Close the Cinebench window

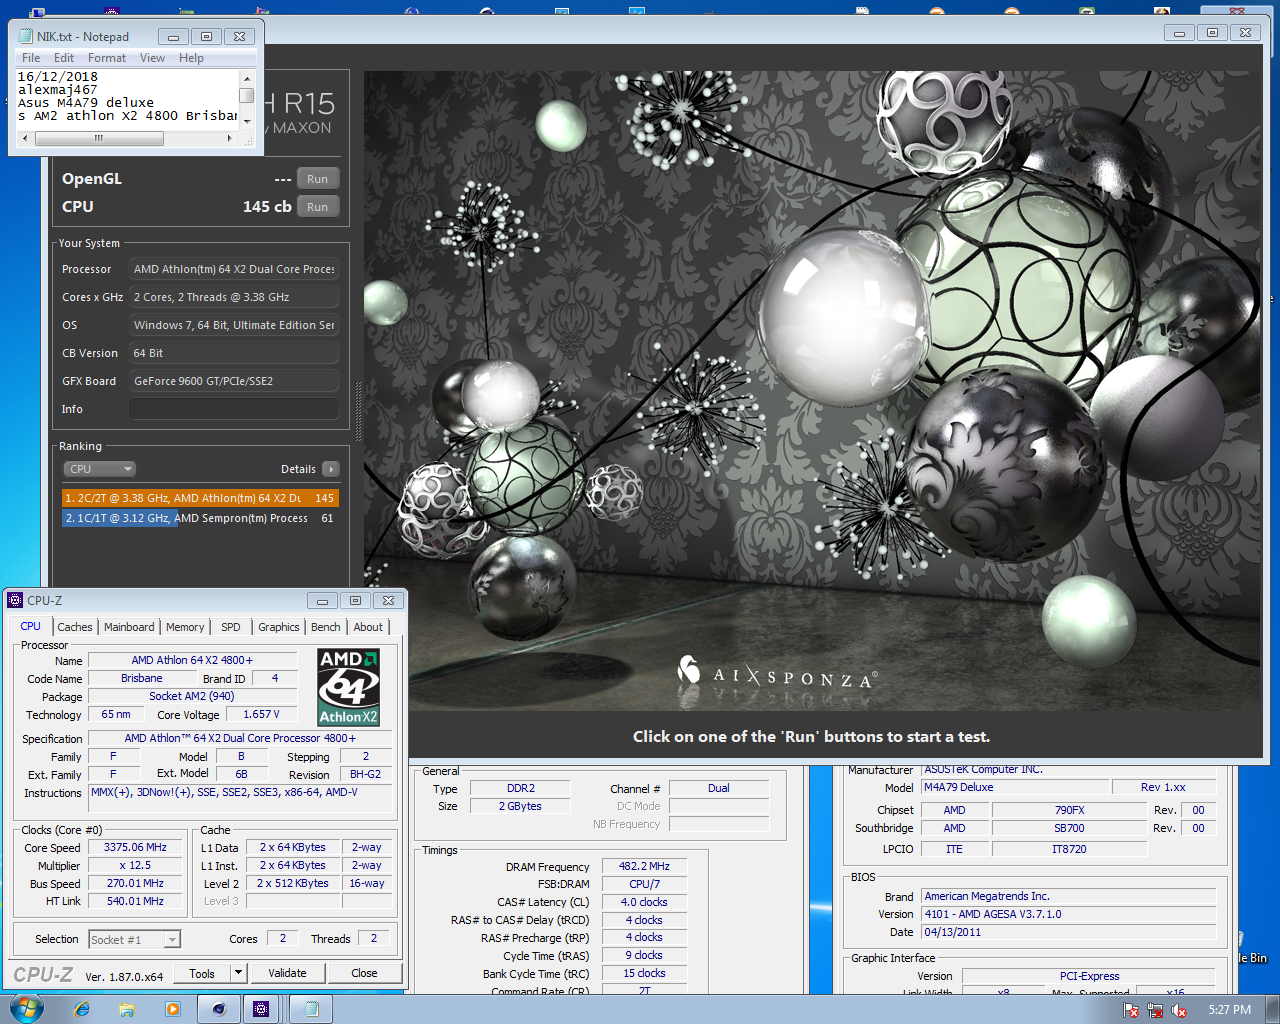(x=1245, y=33)
